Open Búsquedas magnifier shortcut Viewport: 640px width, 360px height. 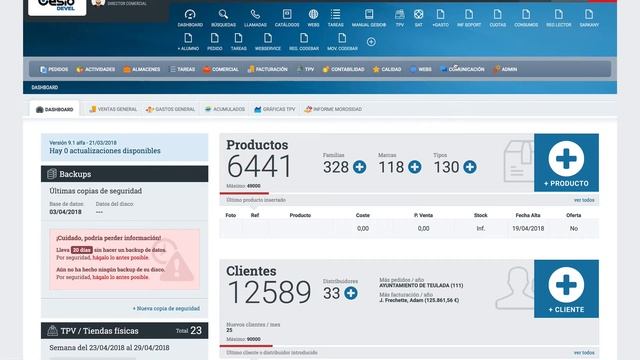click(x=223, y=18)
